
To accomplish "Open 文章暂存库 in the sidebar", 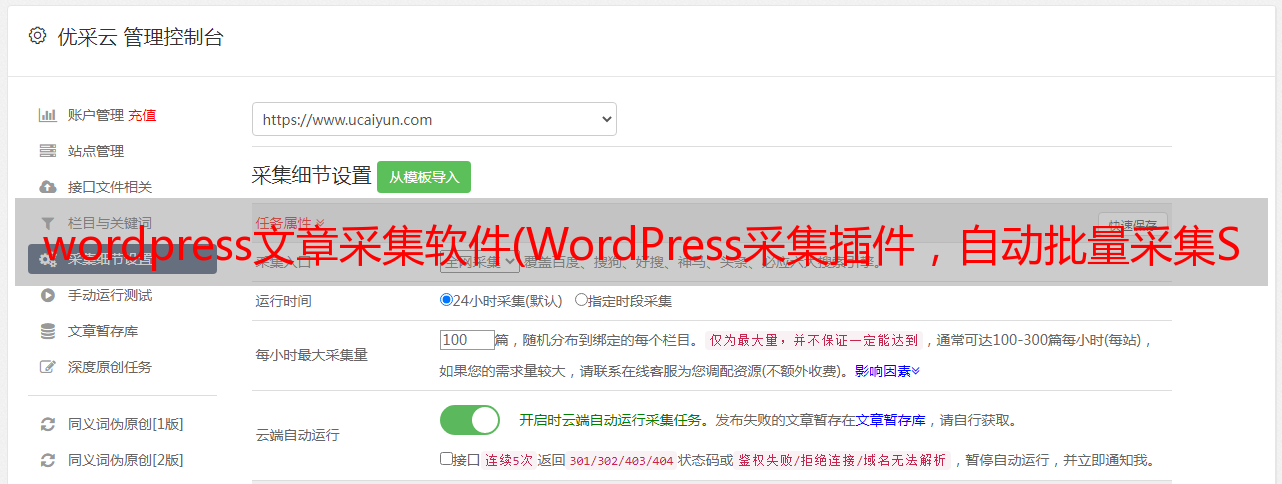I will pyautogui.click(x=103, y=331).
